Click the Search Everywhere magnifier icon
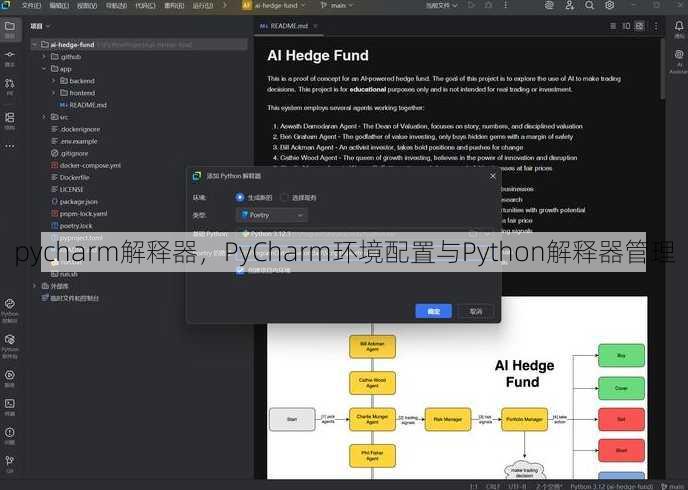This screenshot has width=688, height=490. 589,5
